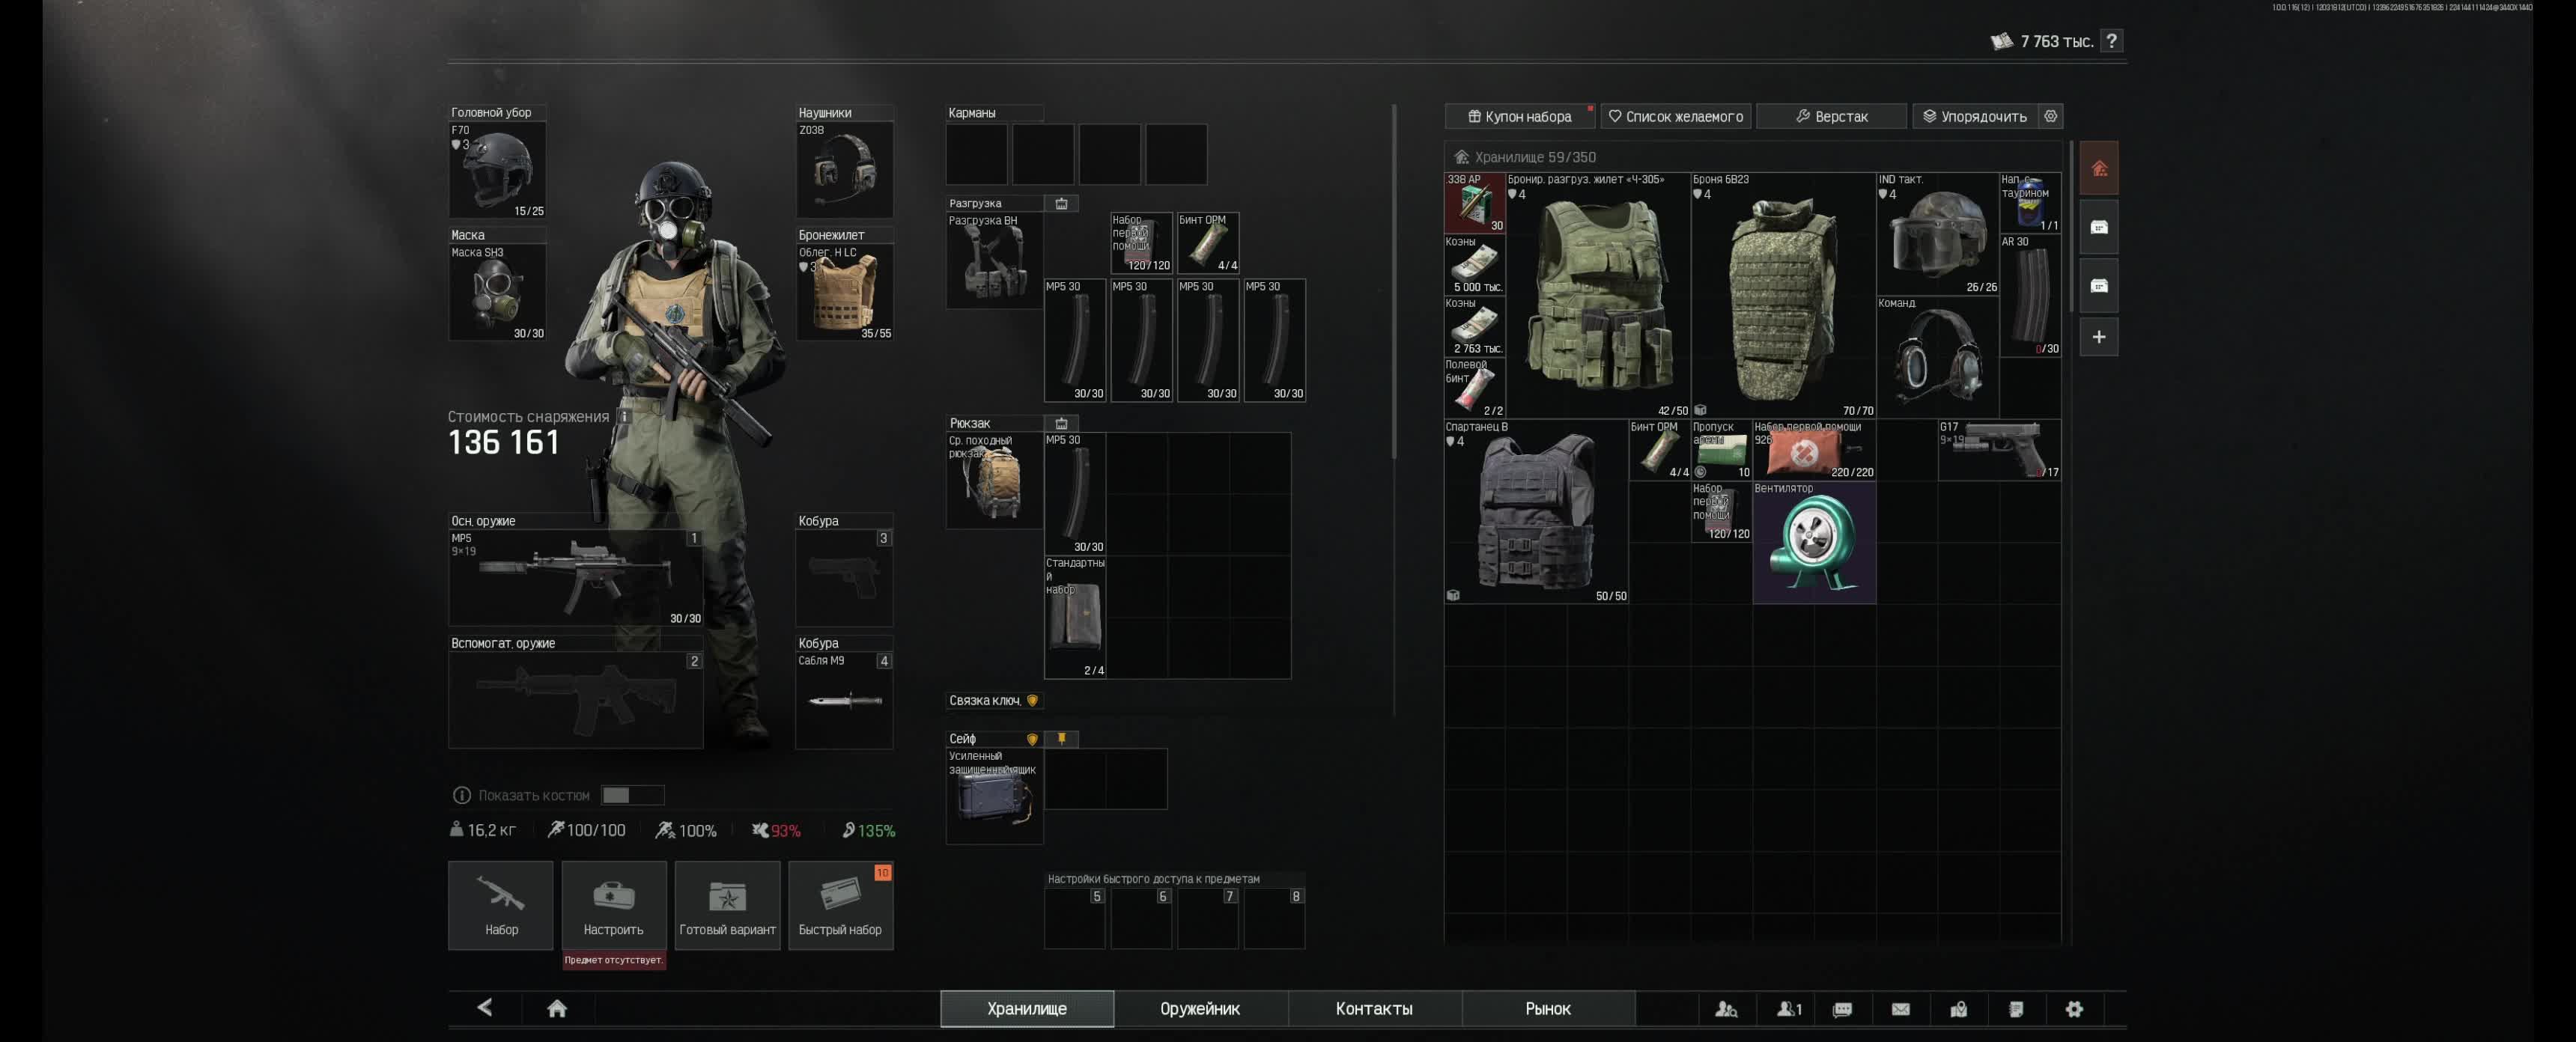
Task: Collapse Разгрузка container with its header icon
Action: pyautogui.click(x=1061, y=203)
